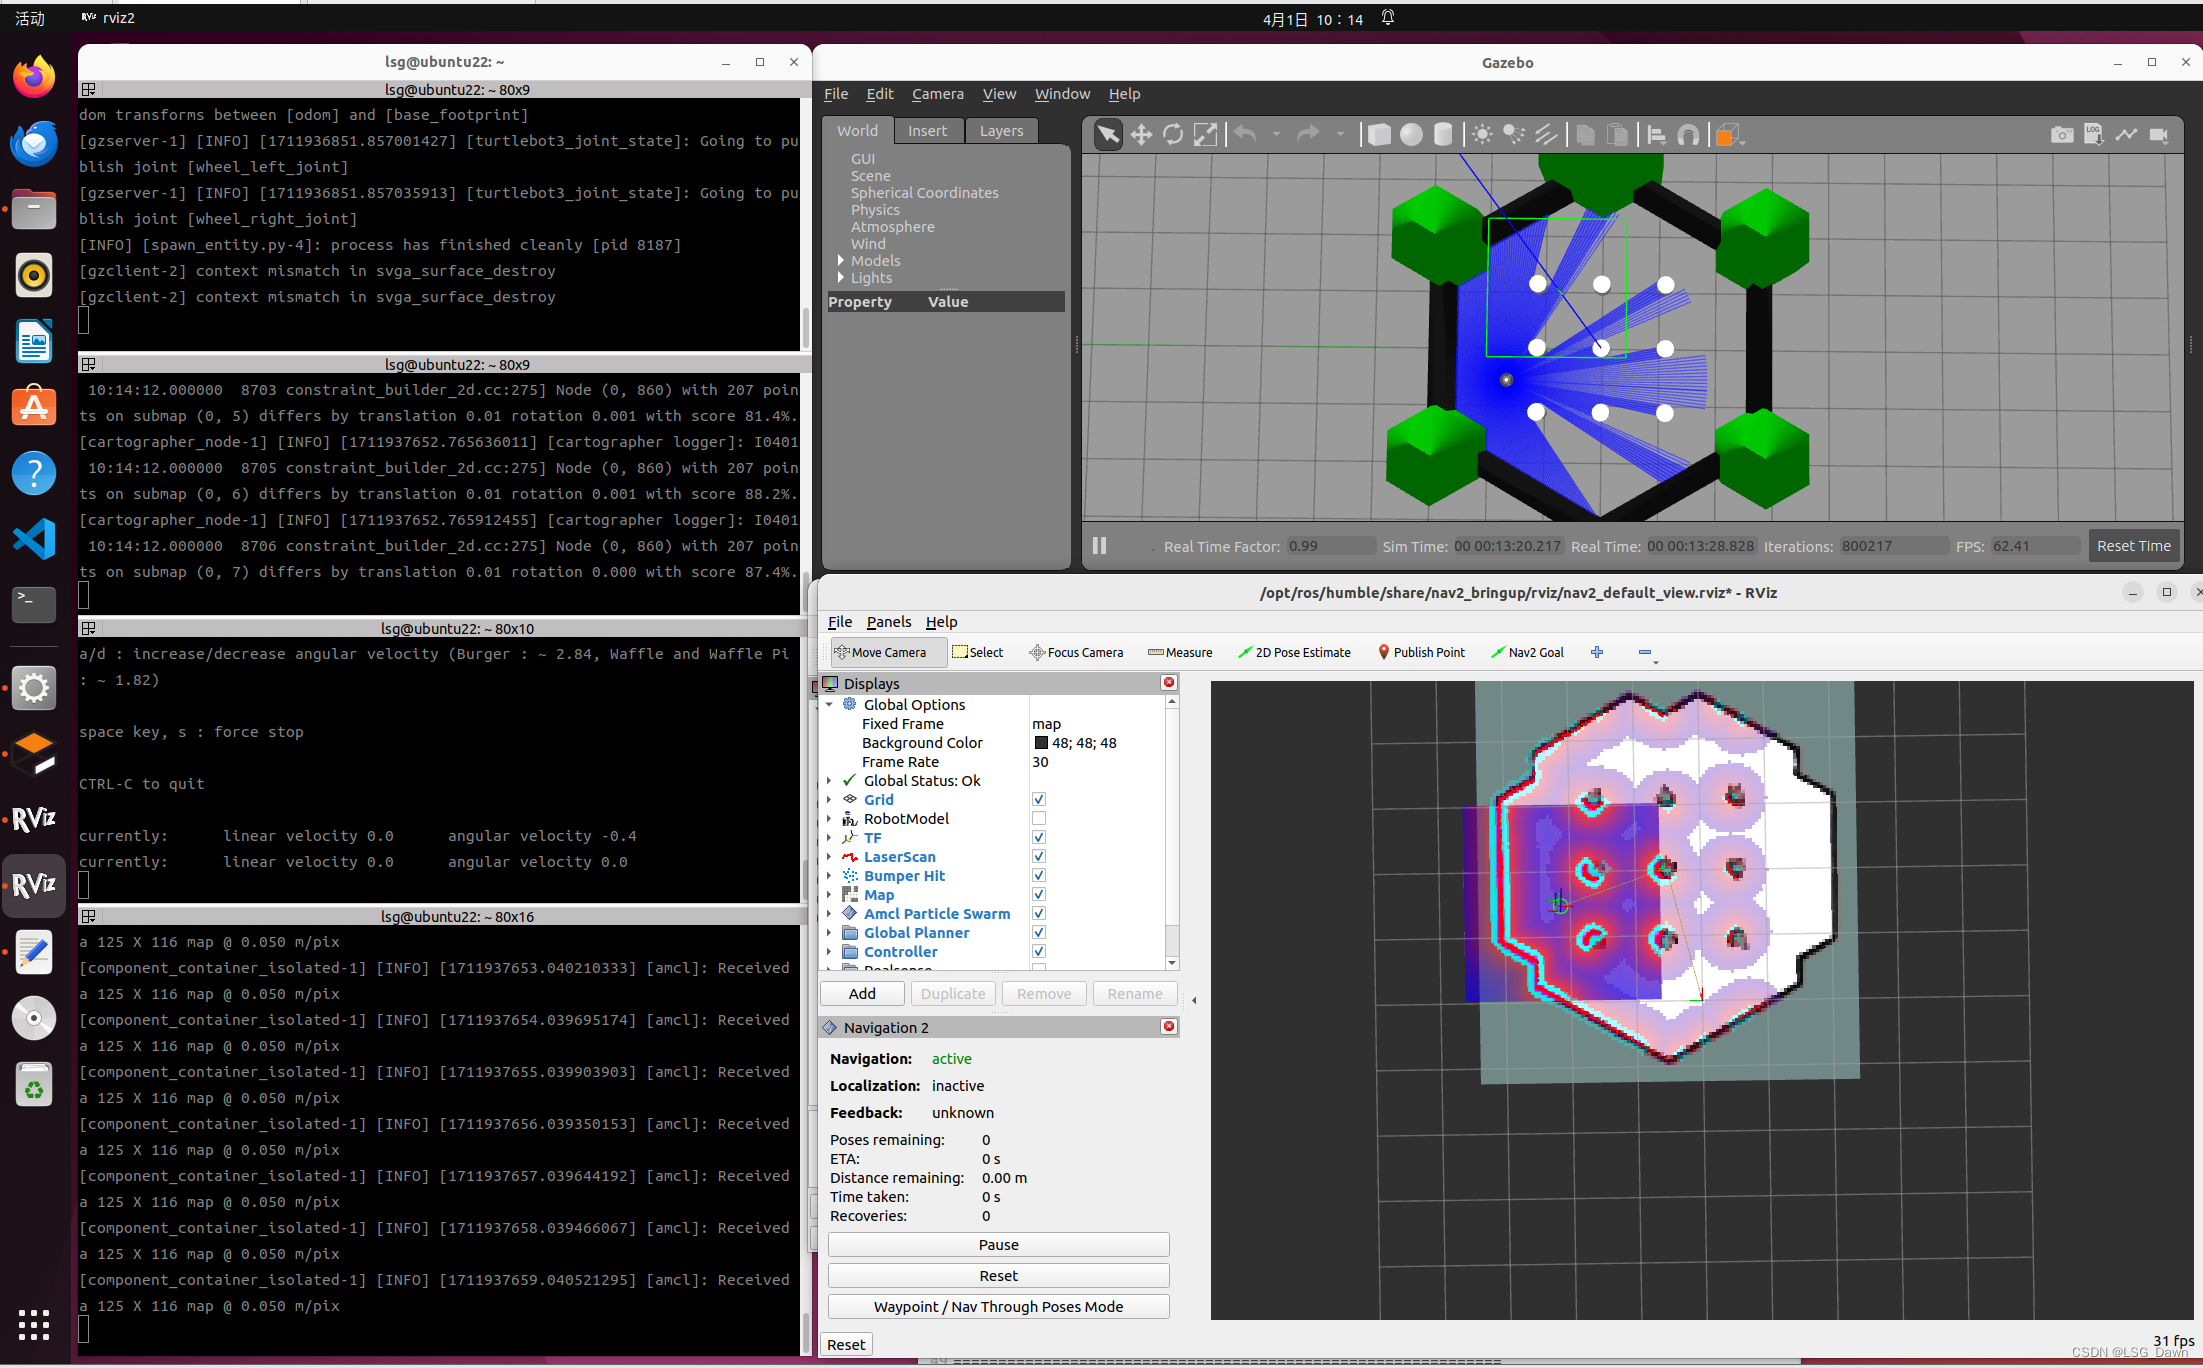This screenshot has width=2203, height=1368.
Task: Activate the 2D Pose Estimate tool
Action: pos(1295,652)
